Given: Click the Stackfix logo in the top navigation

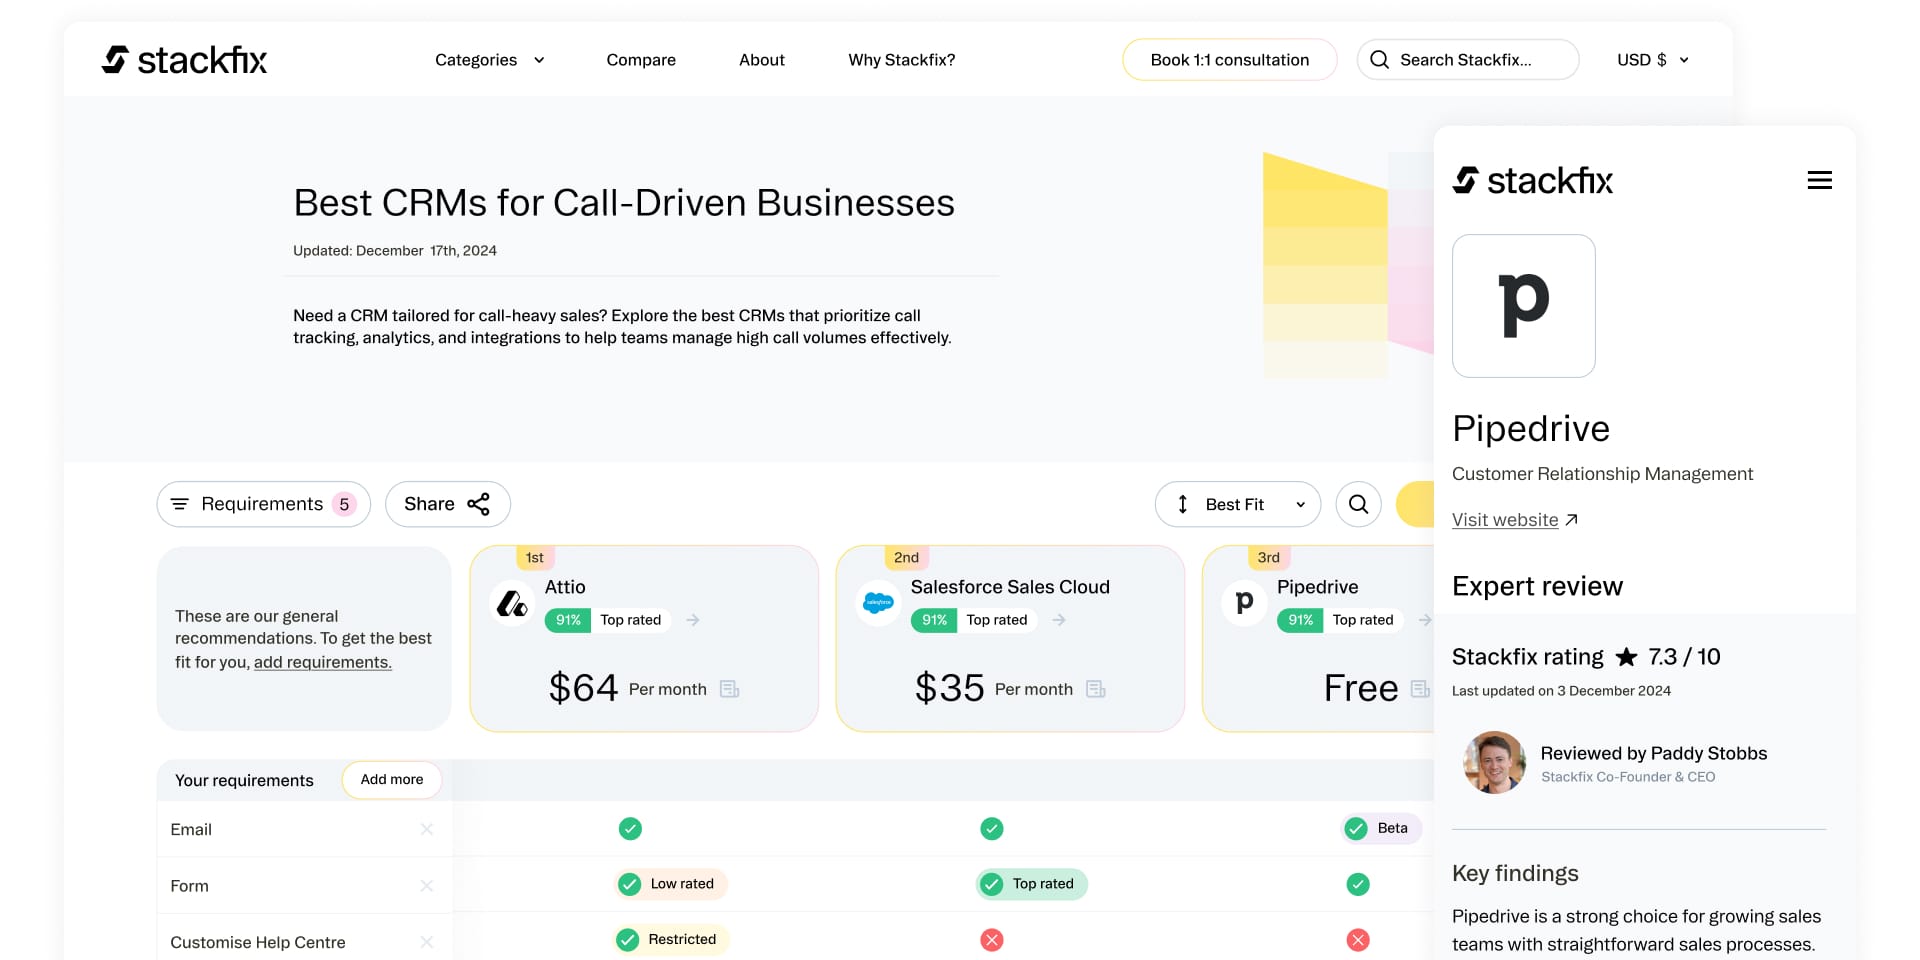Looking at the screenshot, I should tap(184, 60).
